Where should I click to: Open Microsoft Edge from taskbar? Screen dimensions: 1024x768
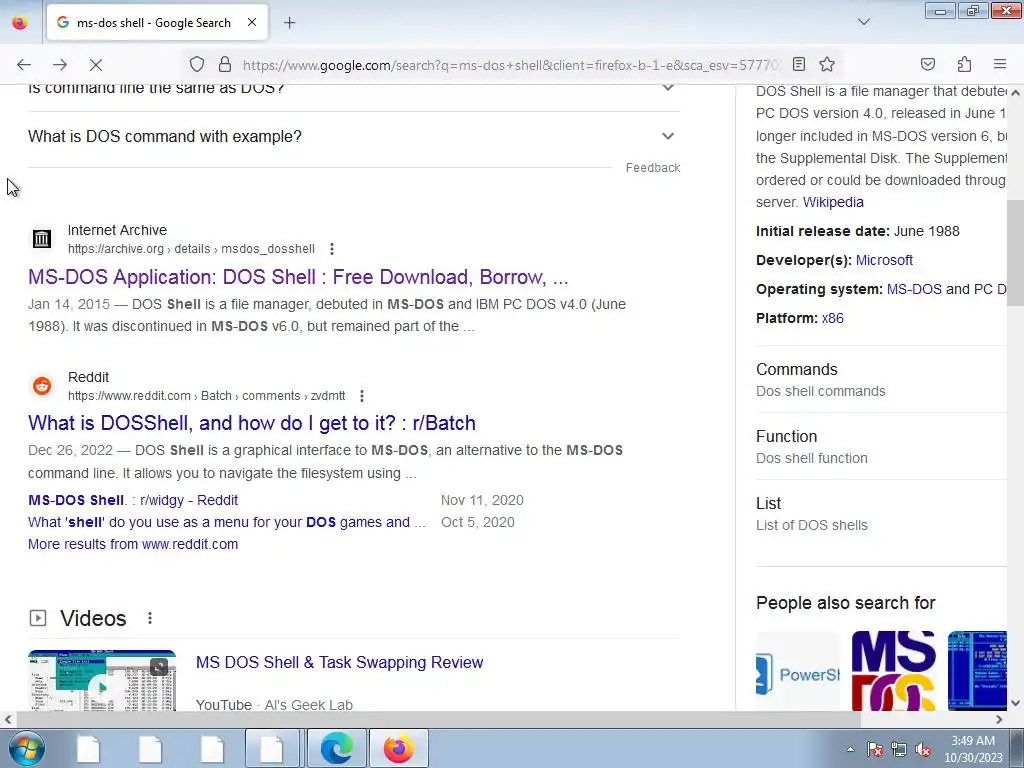(337, 748)
